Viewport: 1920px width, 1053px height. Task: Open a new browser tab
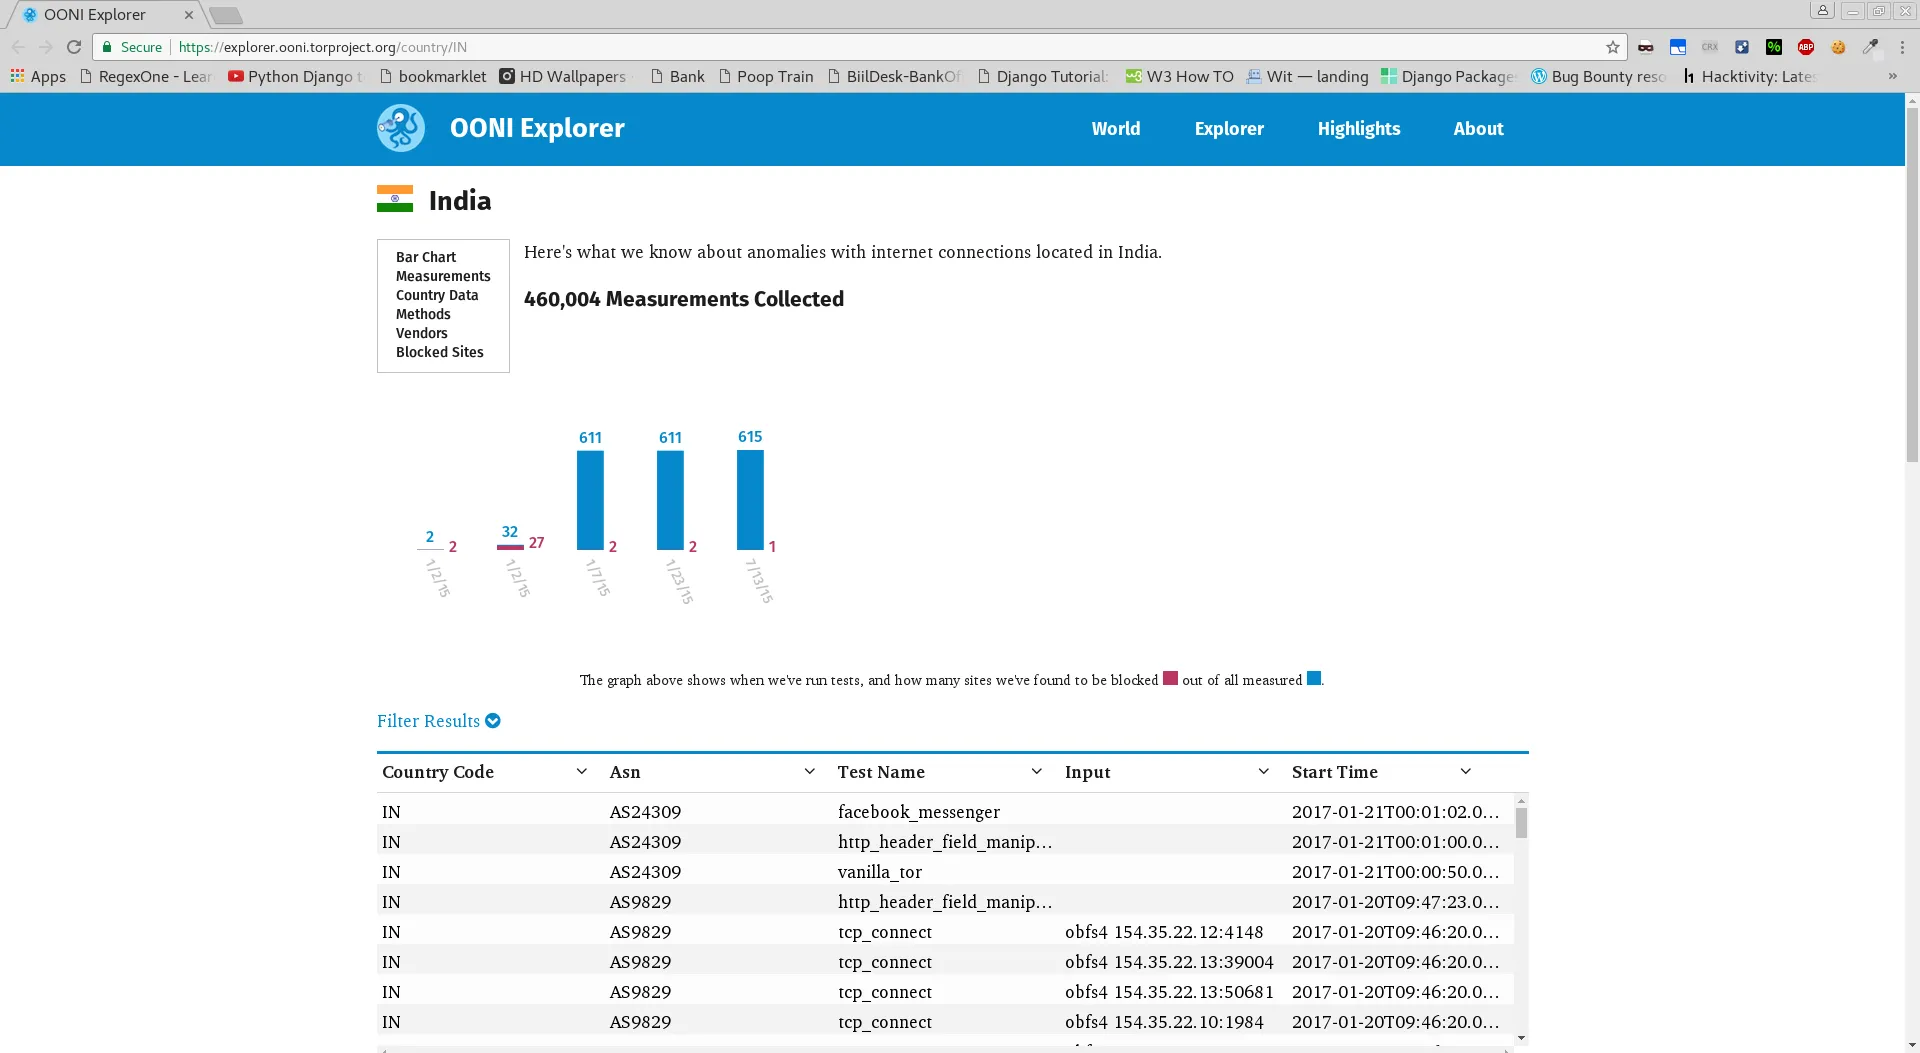click(226, 15)
